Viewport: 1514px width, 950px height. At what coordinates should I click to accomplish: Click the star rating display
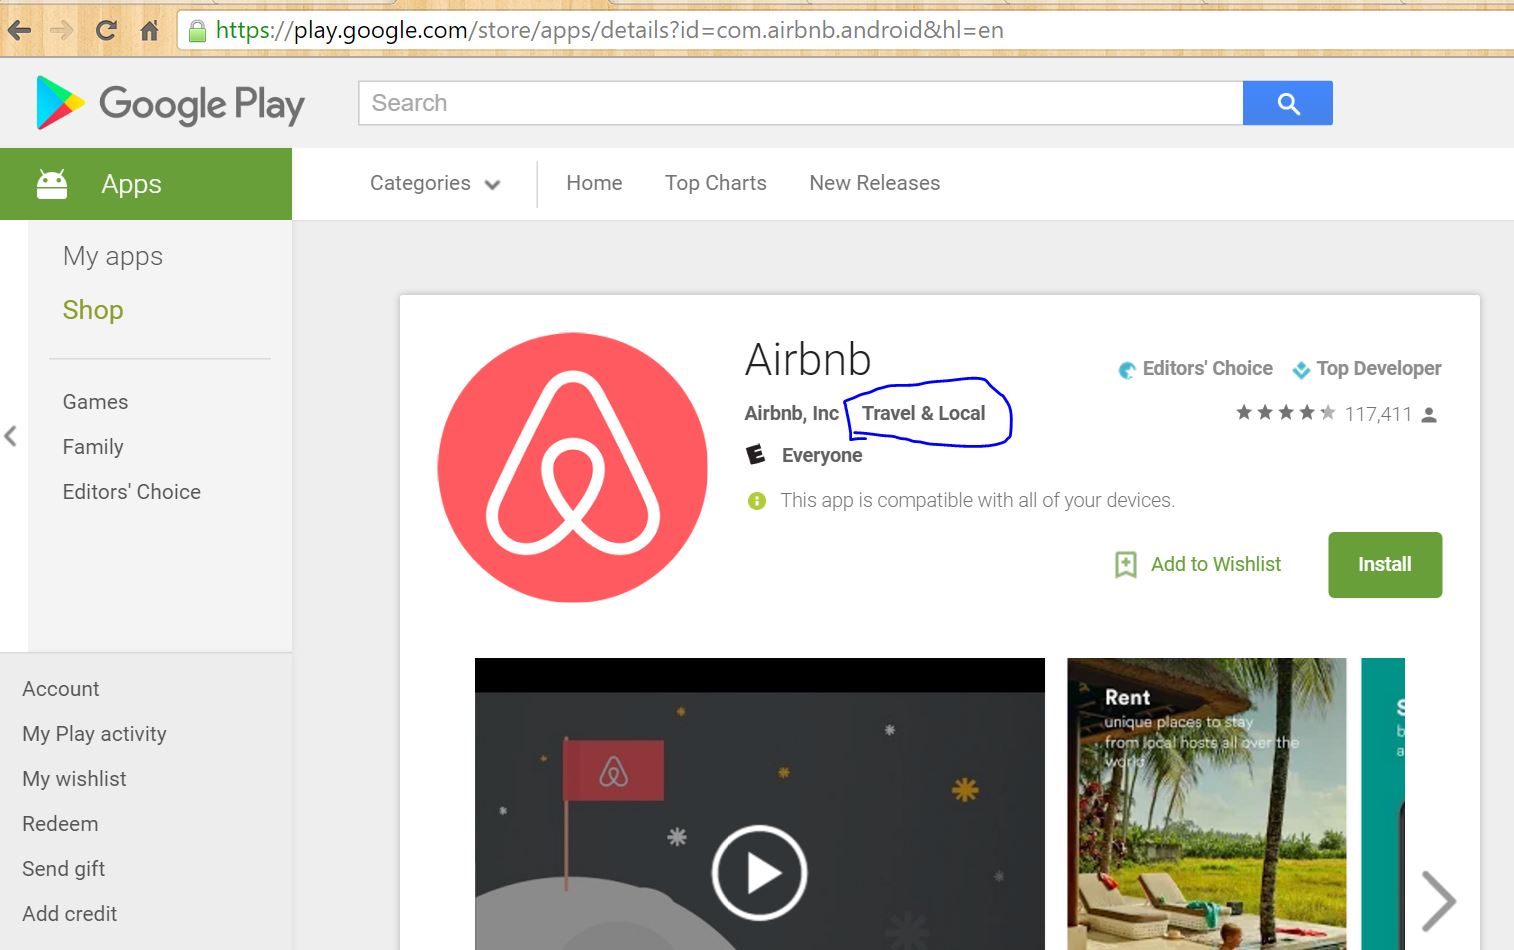pyautogui.click(x=1285, y=413)
